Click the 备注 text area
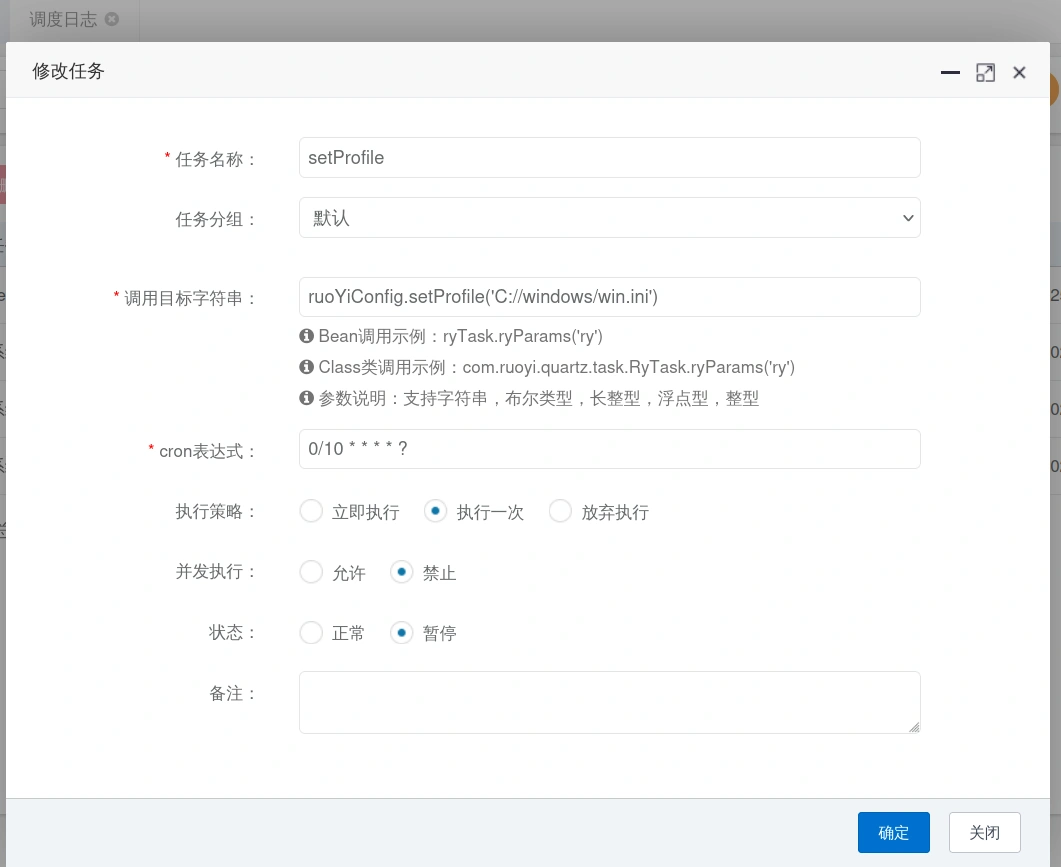 609,702
